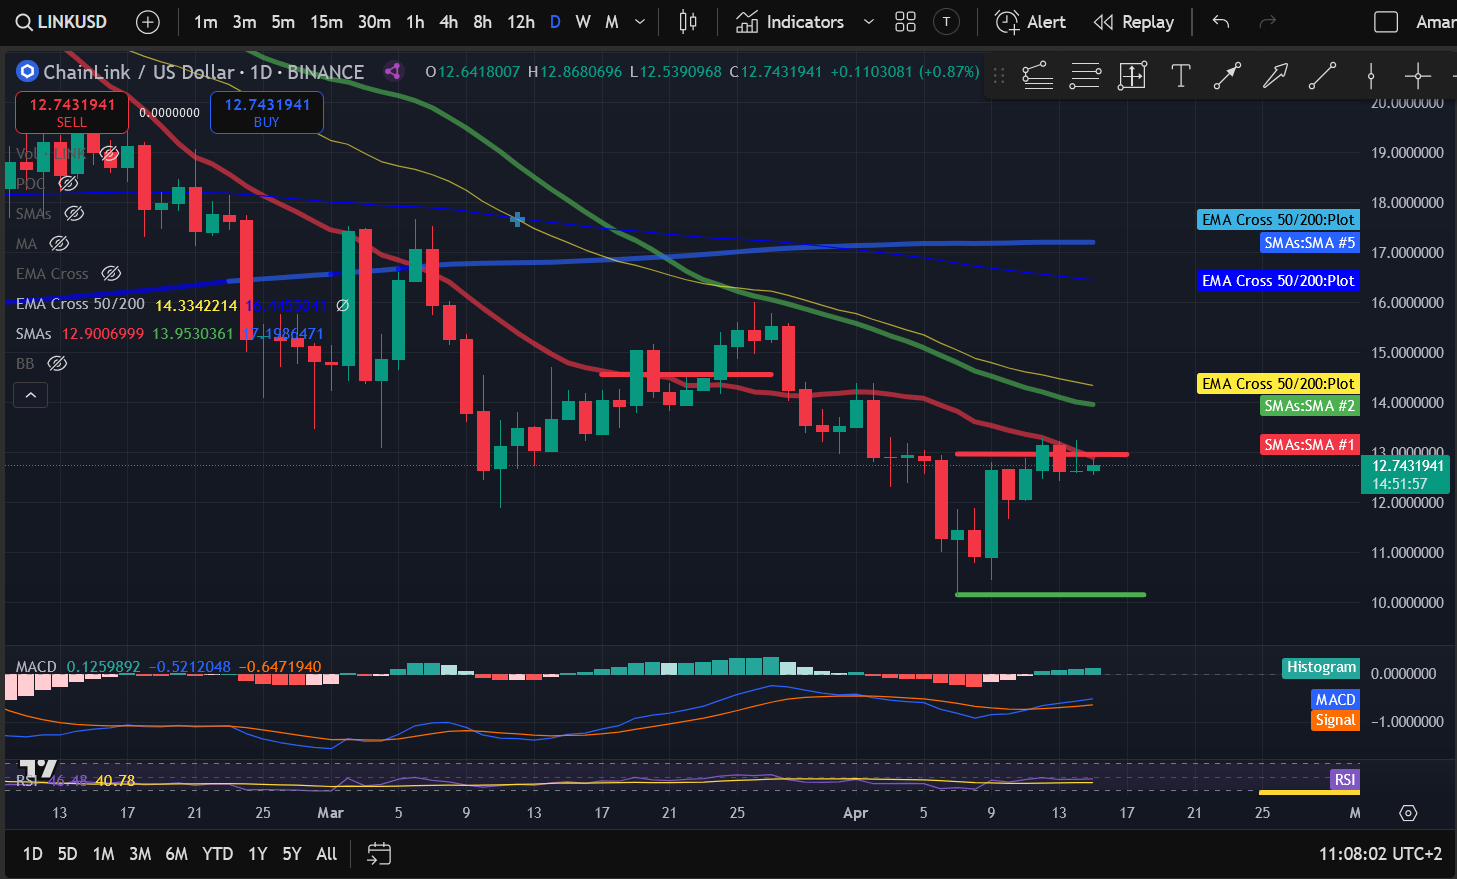Set the date range to 1M
The image size is (1457, 879).
tap(104, 854)
